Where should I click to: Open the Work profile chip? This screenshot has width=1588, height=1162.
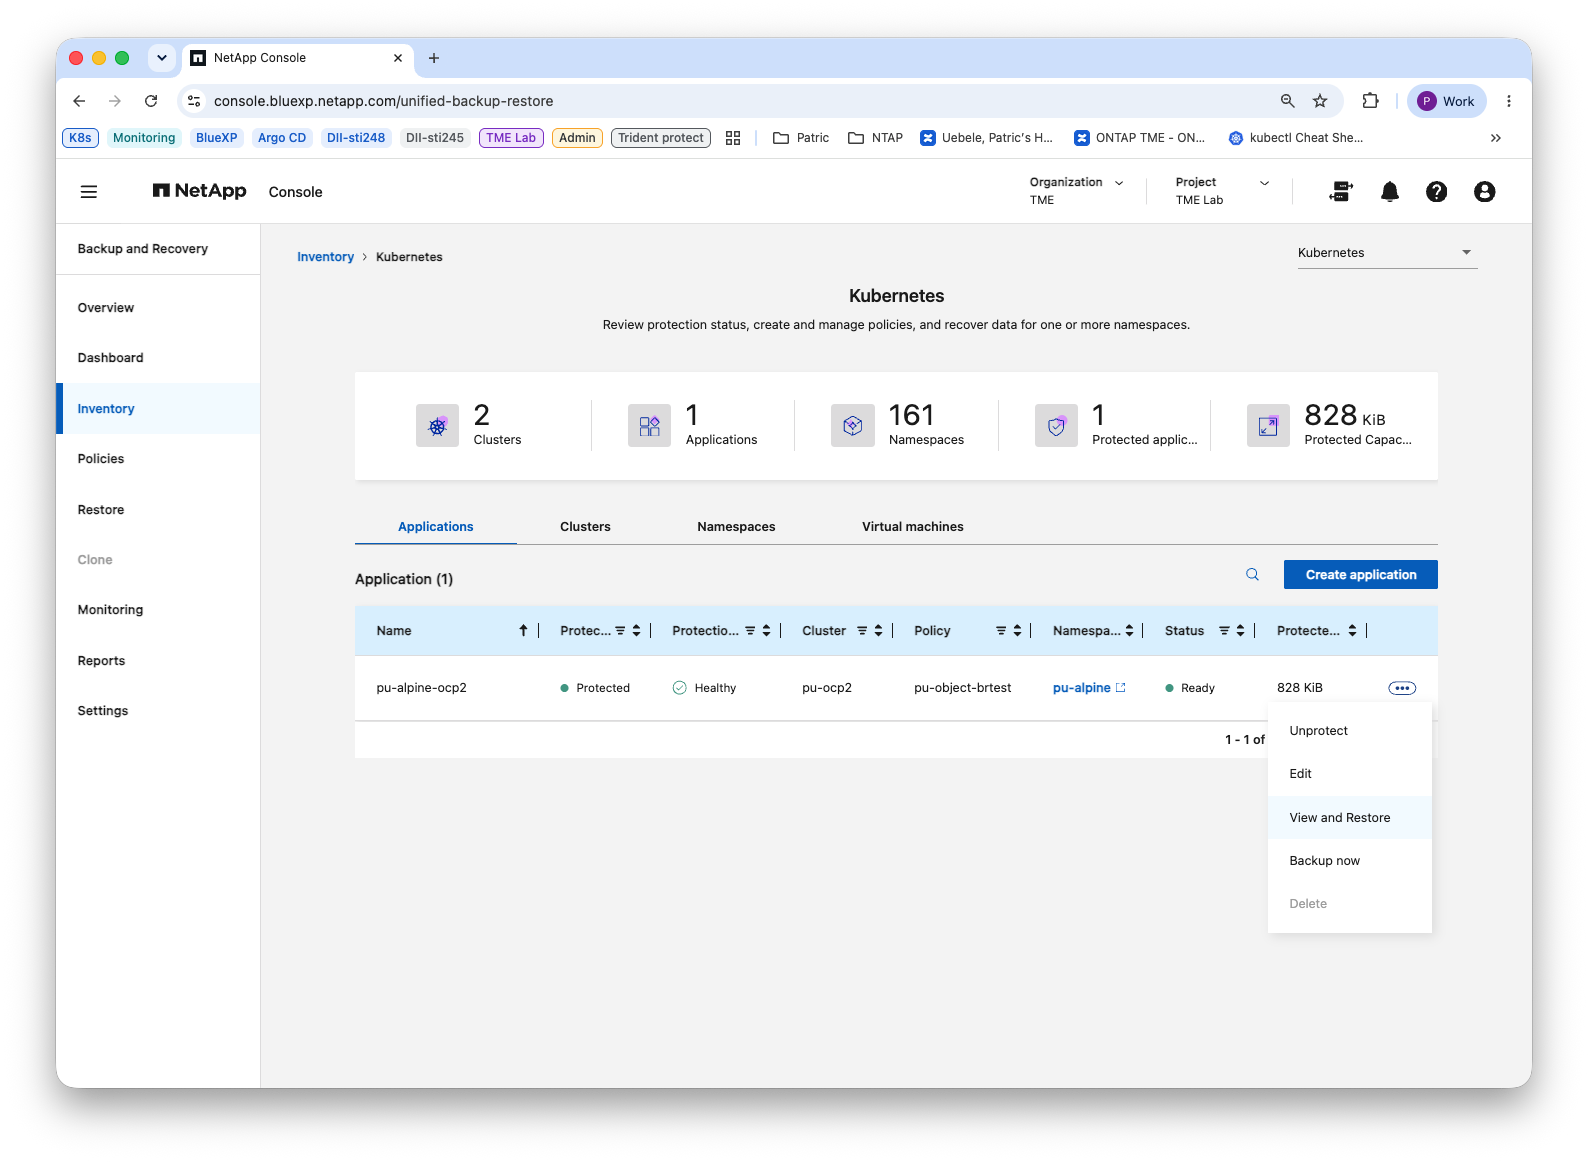pyautogui.click(x=1447, y=101)
